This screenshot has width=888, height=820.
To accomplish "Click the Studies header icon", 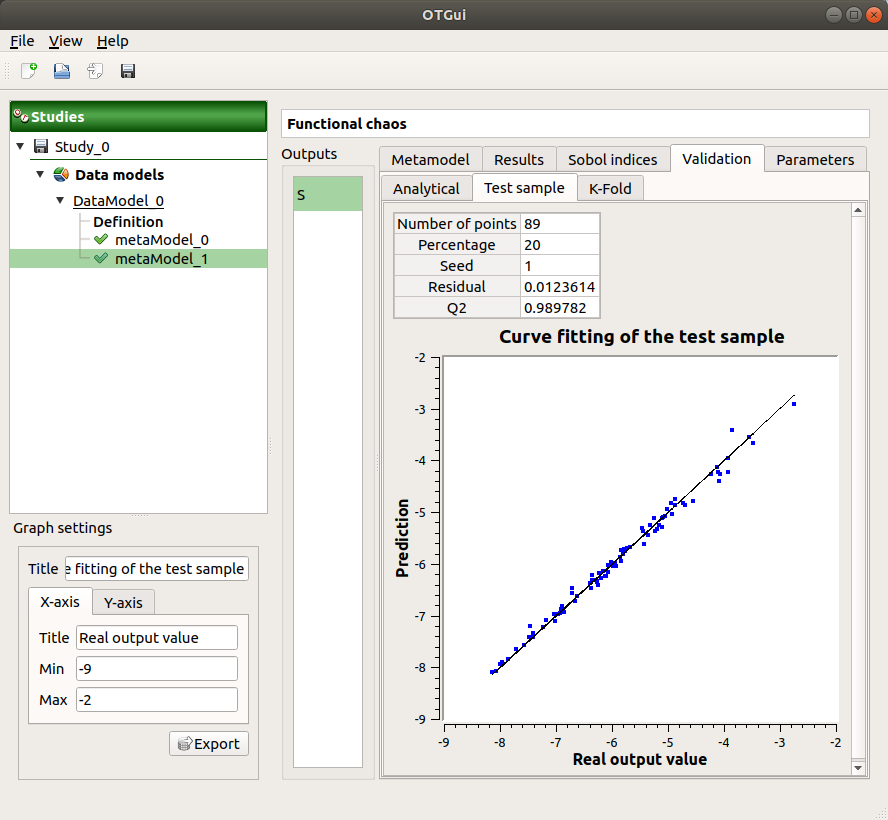I will click(21, 115).
